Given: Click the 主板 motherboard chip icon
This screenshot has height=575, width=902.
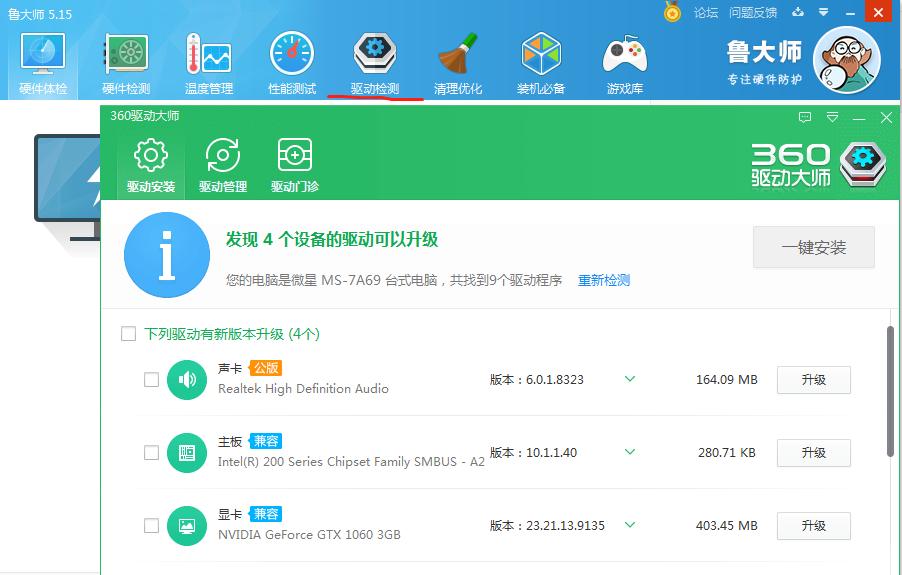Looking at the screenshot, I should tap(187, 453).
